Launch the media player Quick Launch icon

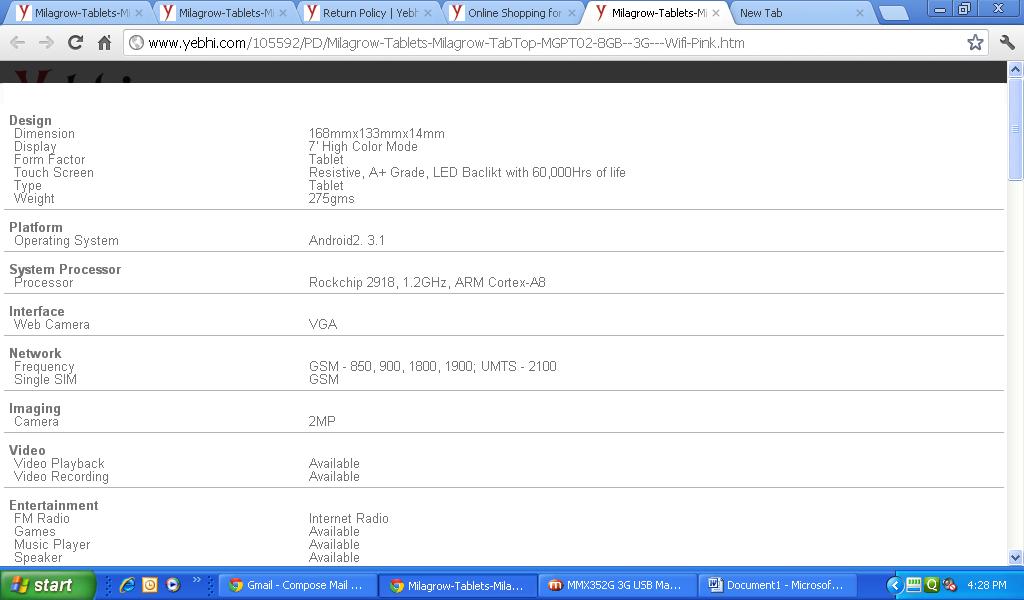click(x=172, y=585)
